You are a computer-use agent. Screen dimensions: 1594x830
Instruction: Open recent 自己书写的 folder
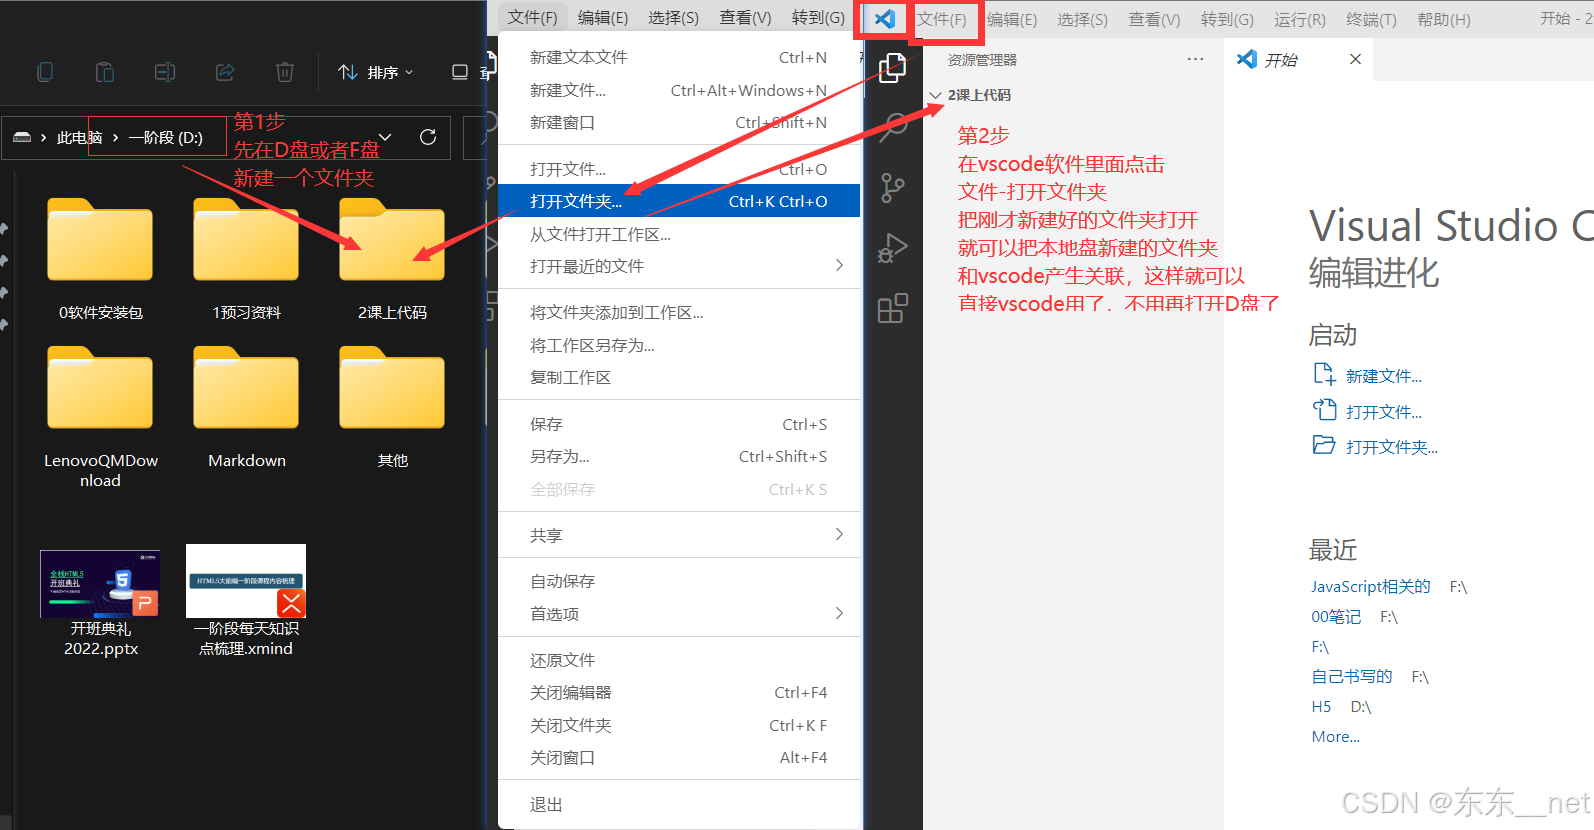[x=1351, y=676]
